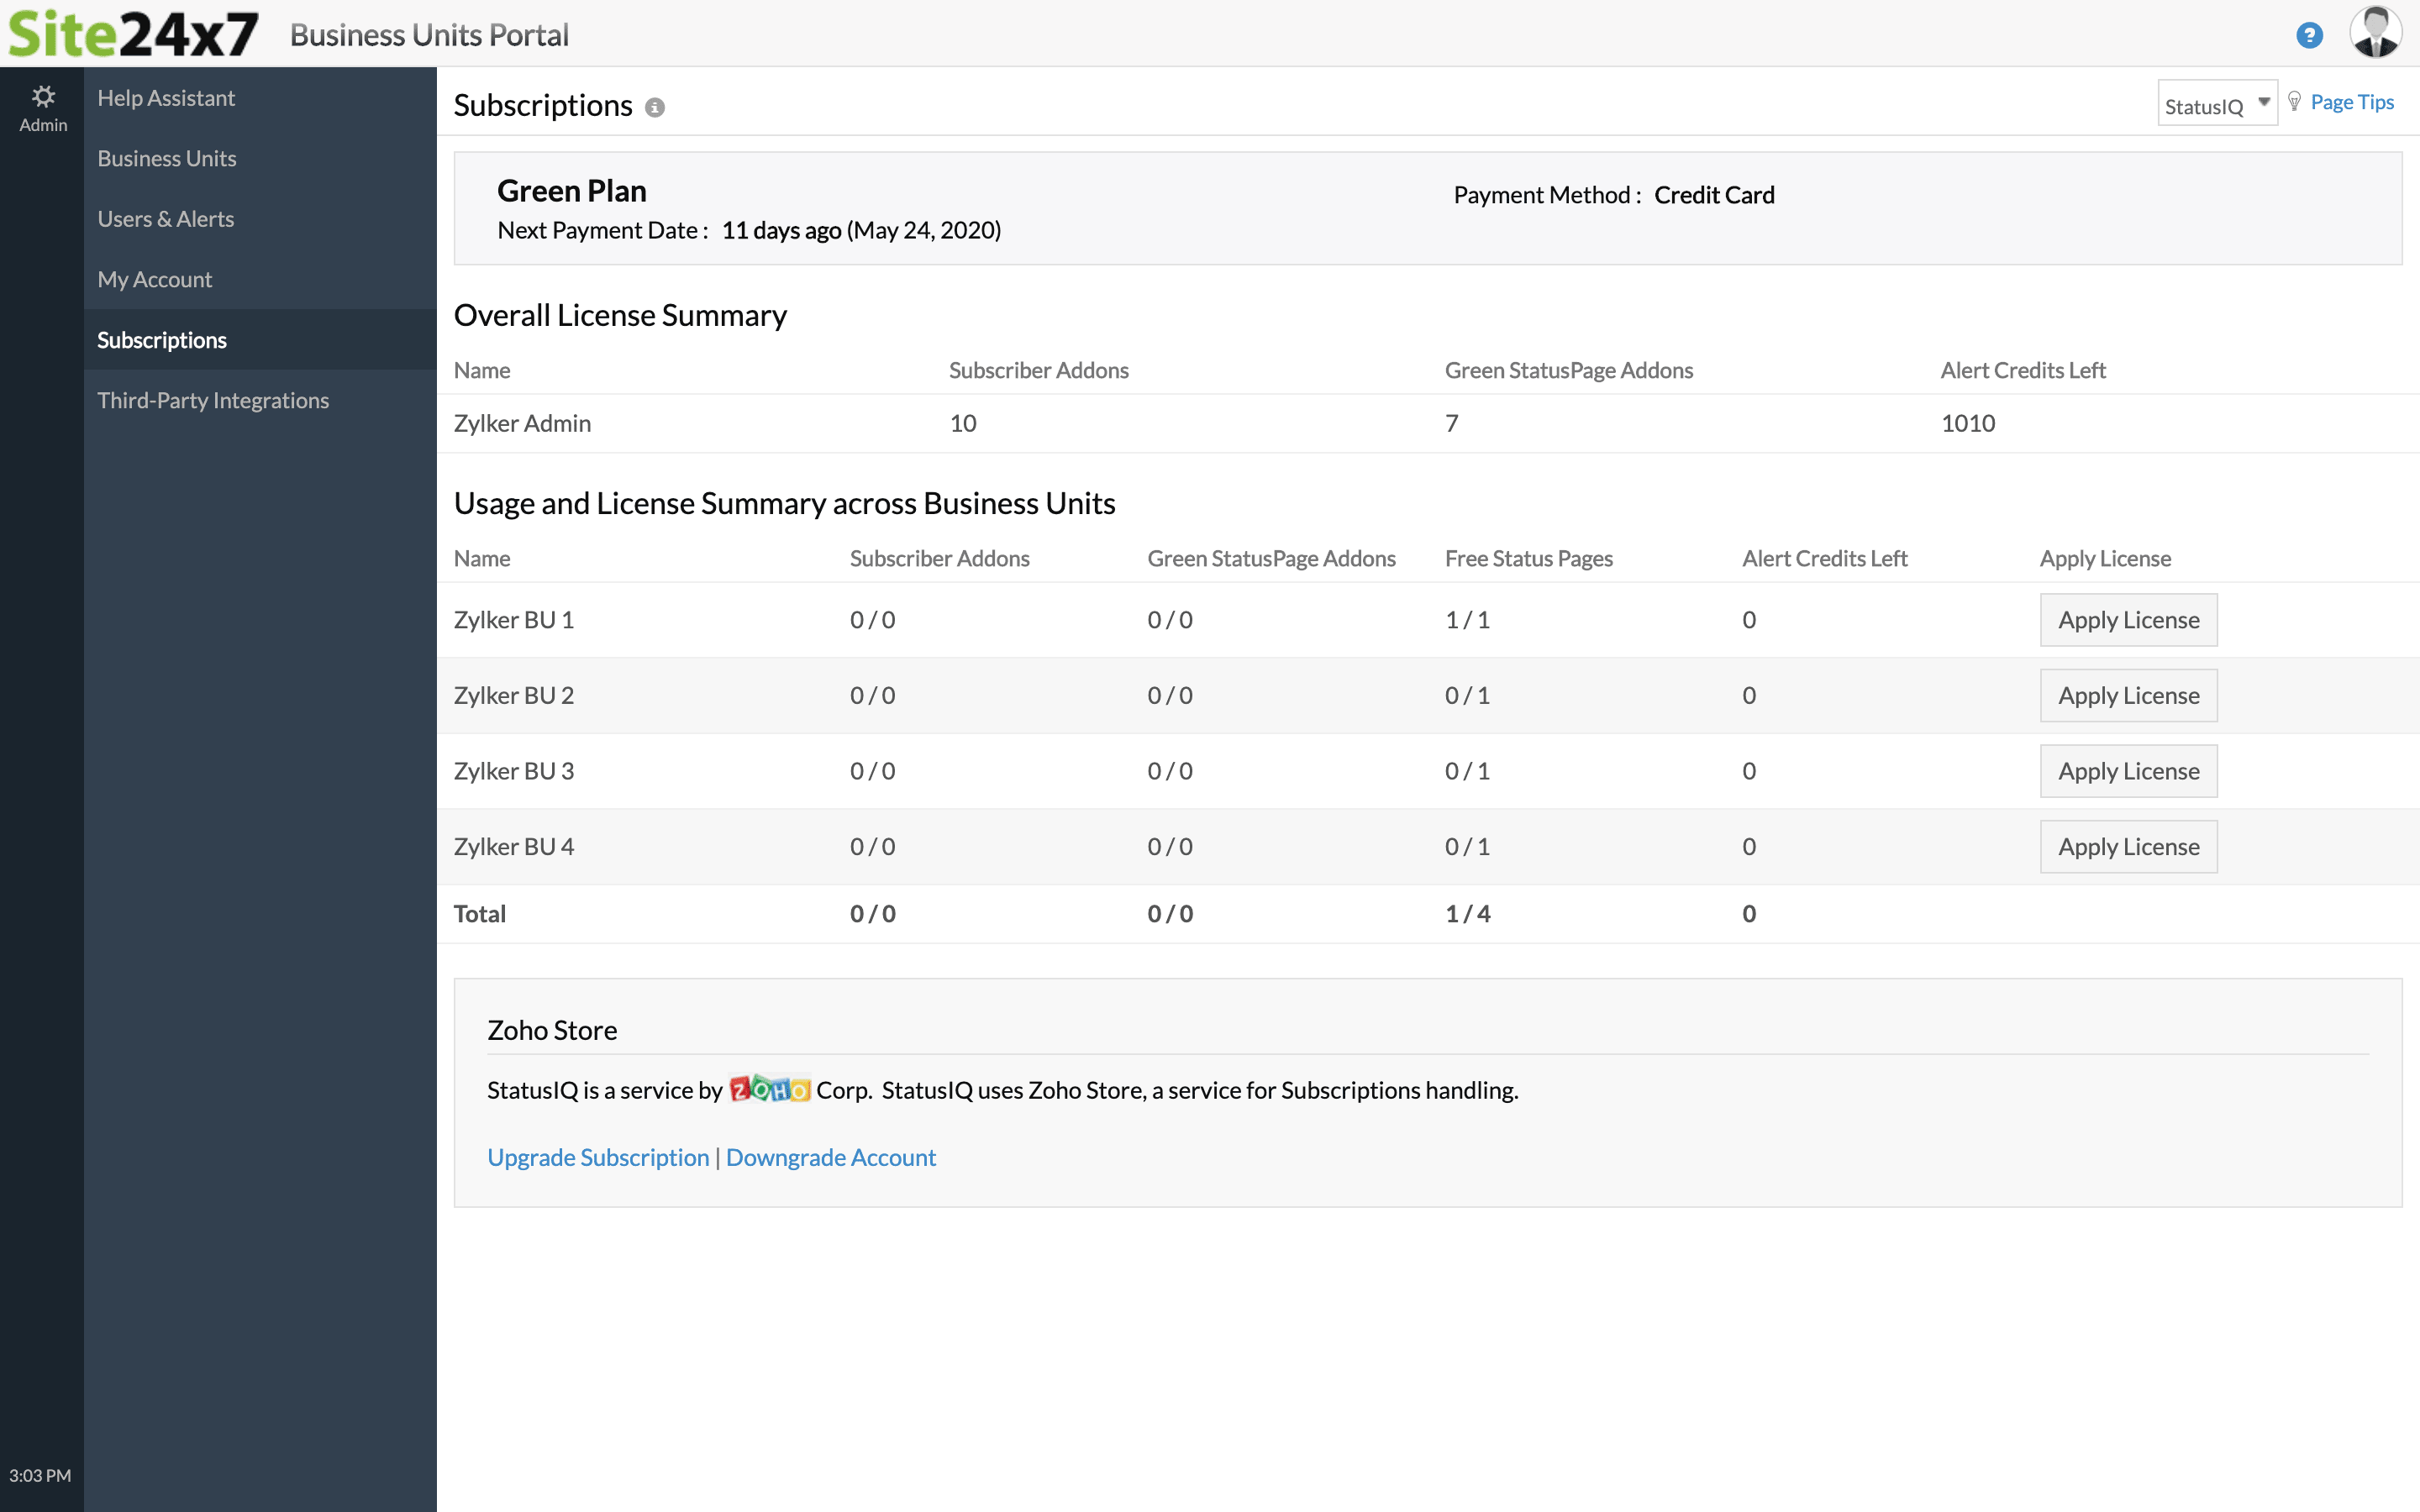This screenshot has height=1512, width=2420.
Task: Click the Page Tips lightbulb icon
Action: pos(2296,99)
